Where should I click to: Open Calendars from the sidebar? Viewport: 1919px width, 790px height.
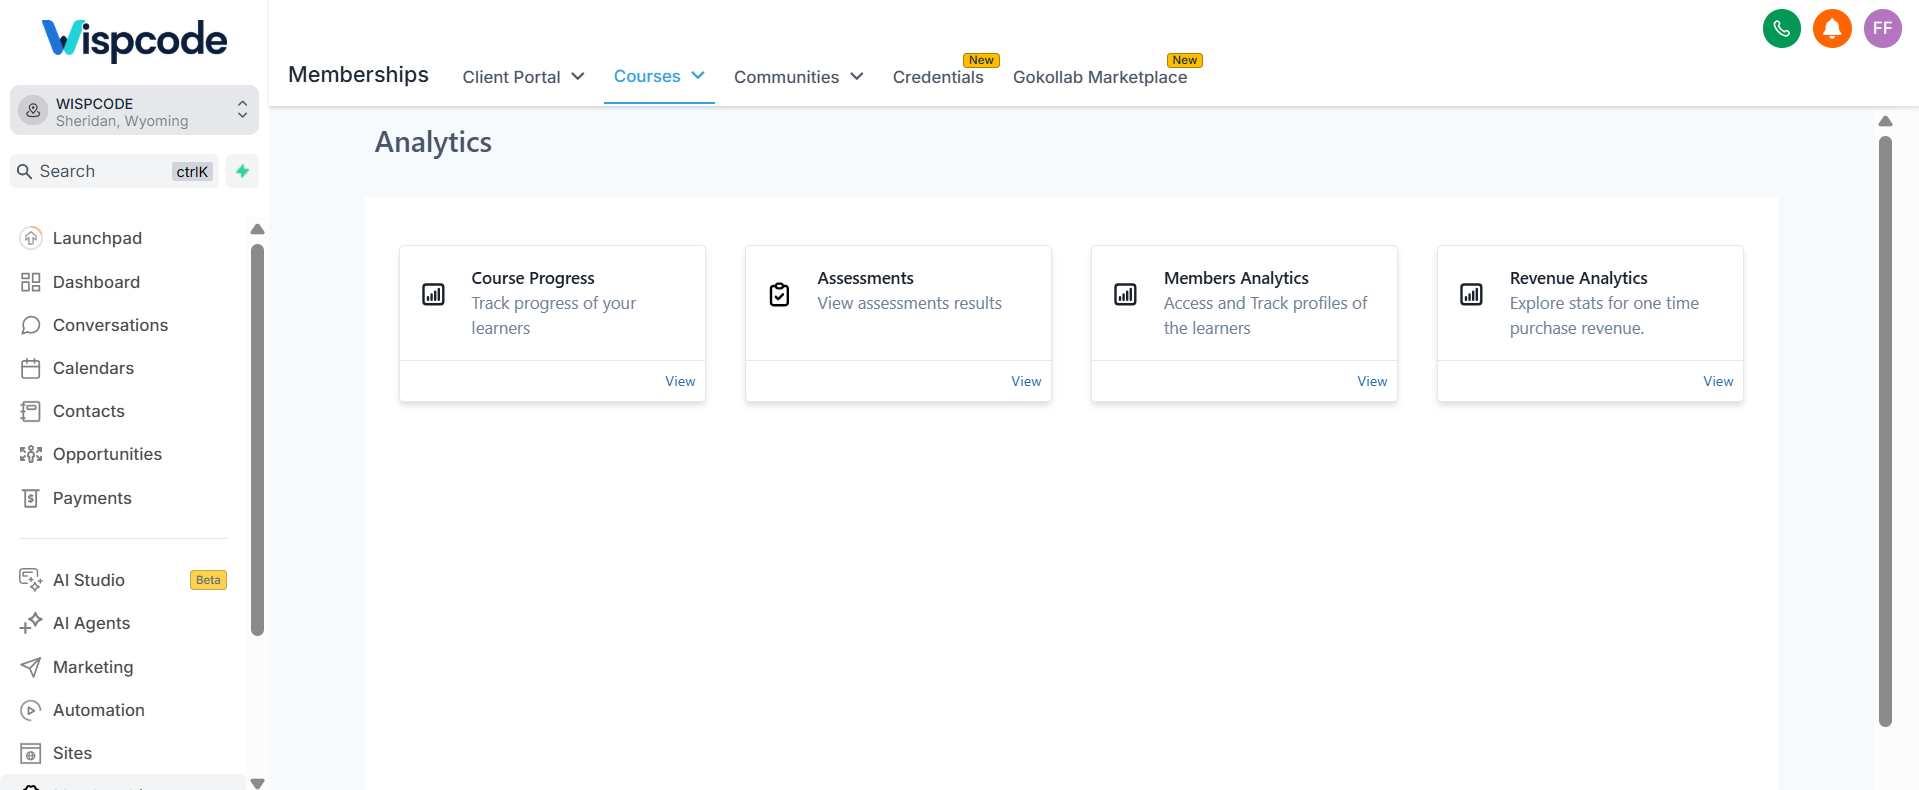point(93,368)
